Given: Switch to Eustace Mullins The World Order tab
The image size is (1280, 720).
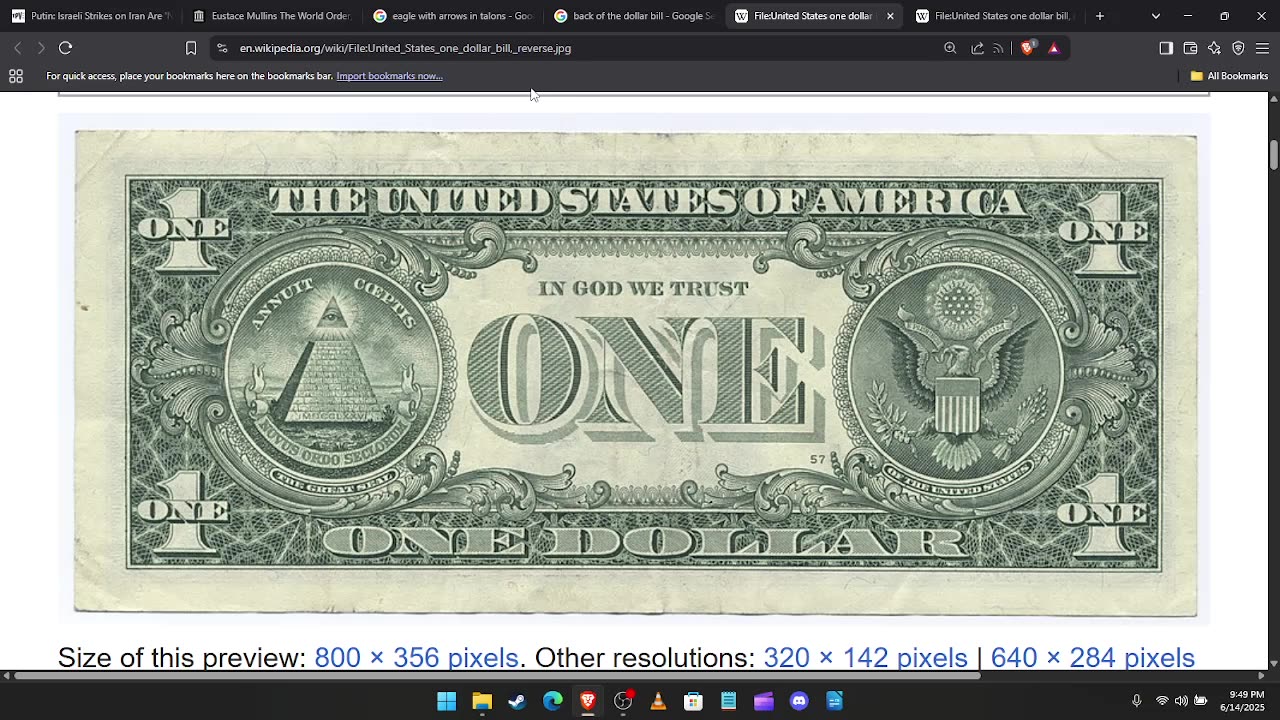Looking at the screenshot, I should [272, 16].
